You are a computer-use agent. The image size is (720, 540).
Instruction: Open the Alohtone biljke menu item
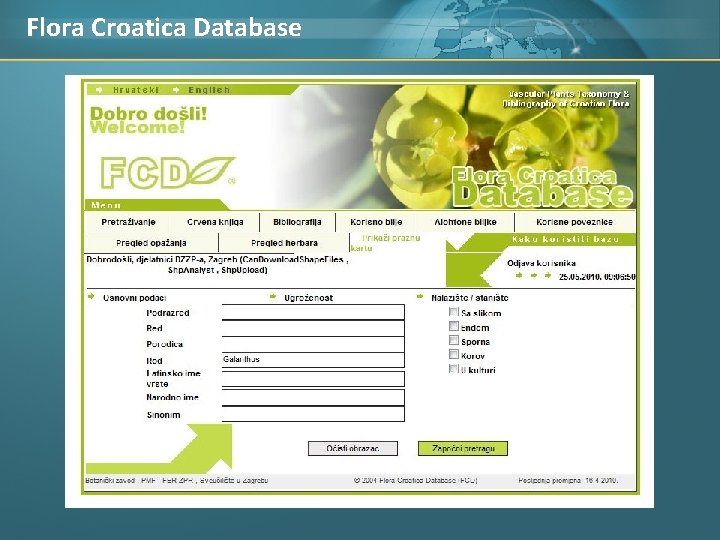coord(465,222)
